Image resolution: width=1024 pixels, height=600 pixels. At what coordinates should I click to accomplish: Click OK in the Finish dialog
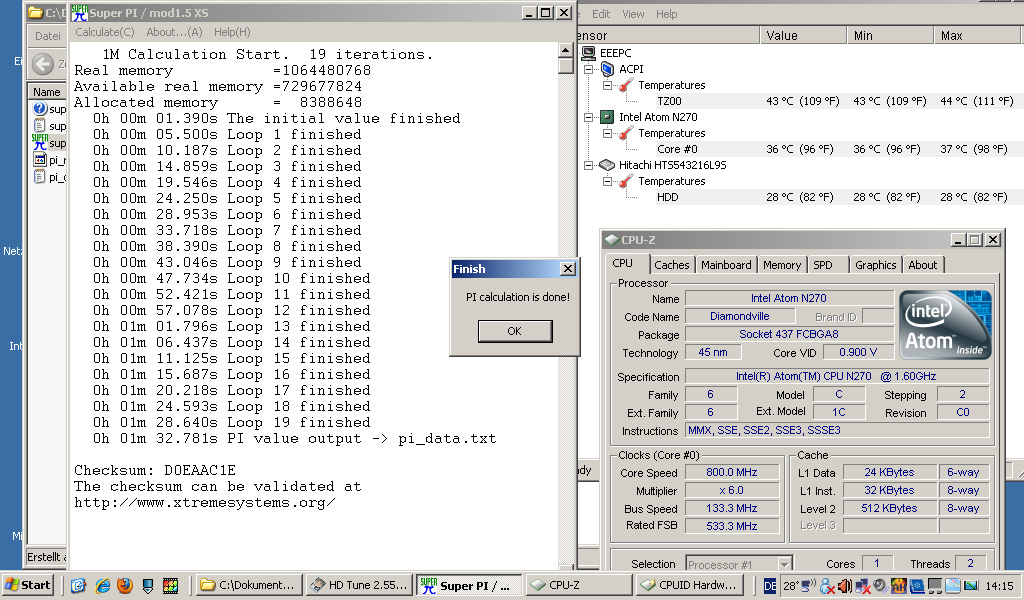[515, 331]
